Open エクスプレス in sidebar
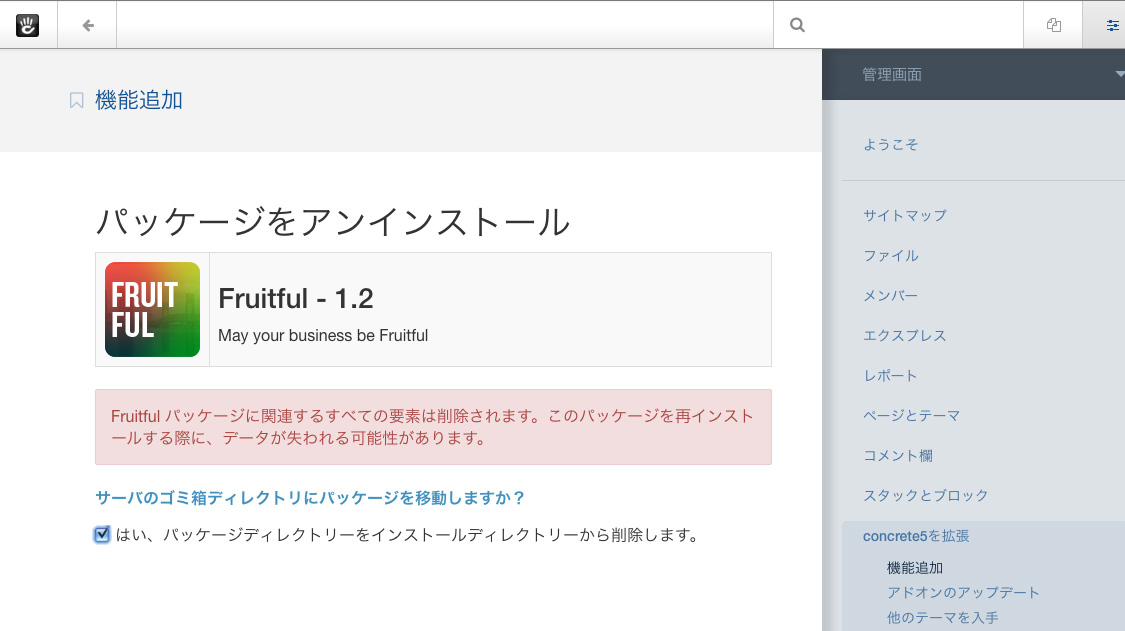Viewport: 1125px width, 631px height. pos(905,336)
